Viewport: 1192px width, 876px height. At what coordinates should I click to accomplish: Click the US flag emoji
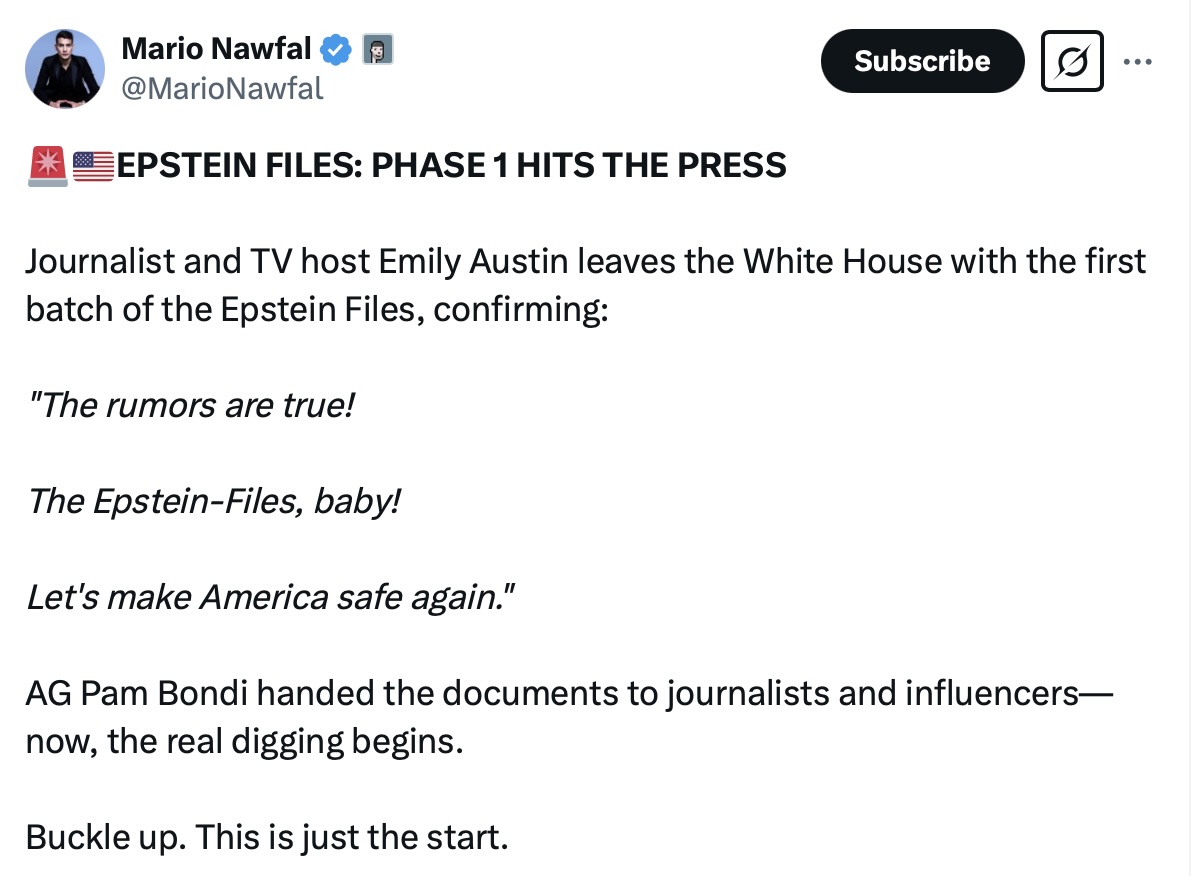[x=93, y=165]
